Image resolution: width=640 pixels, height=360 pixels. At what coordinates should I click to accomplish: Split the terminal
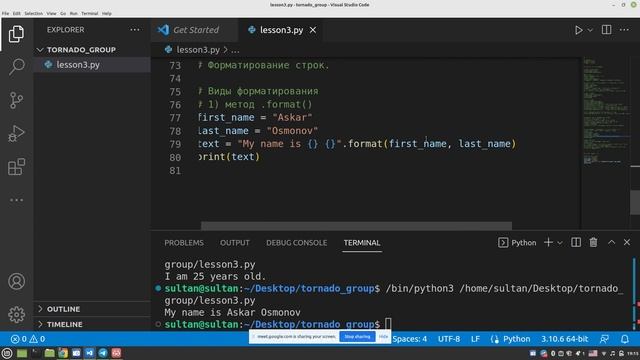(576, 242)
